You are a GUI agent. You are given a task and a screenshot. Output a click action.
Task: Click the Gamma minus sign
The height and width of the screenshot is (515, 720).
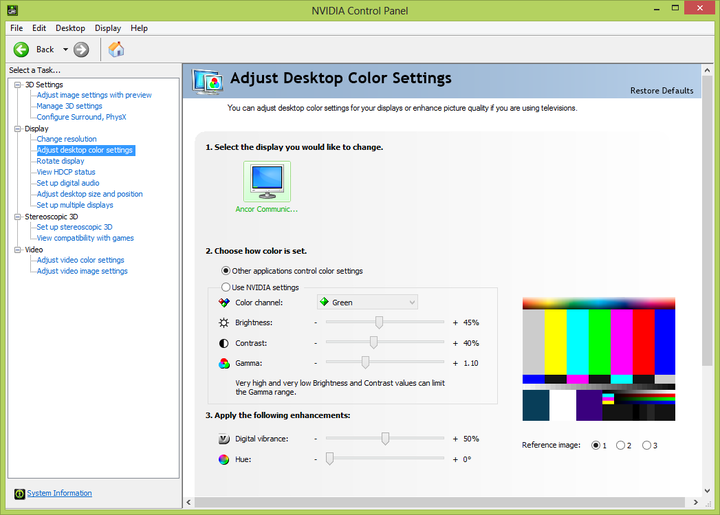coord(316,364)
